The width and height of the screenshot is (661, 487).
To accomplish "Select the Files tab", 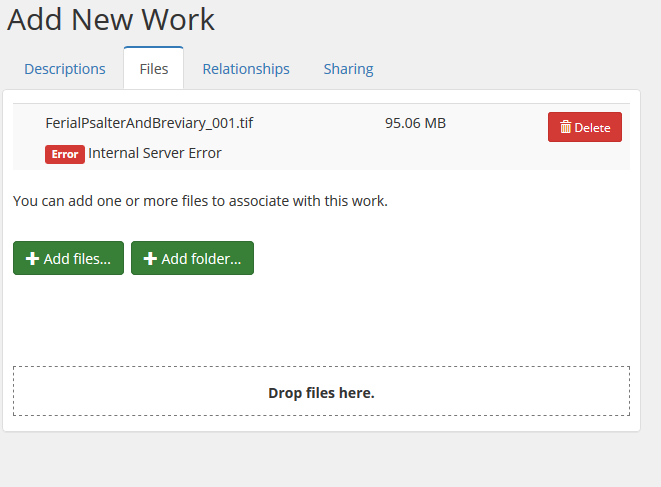I will (153, 69).
